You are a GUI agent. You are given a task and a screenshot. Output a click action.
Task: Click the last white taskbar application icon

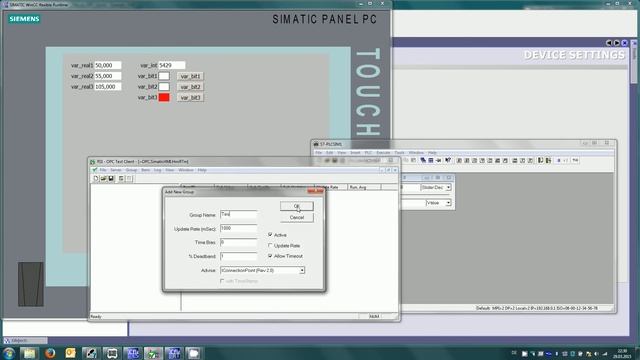(x=194, y=353)
